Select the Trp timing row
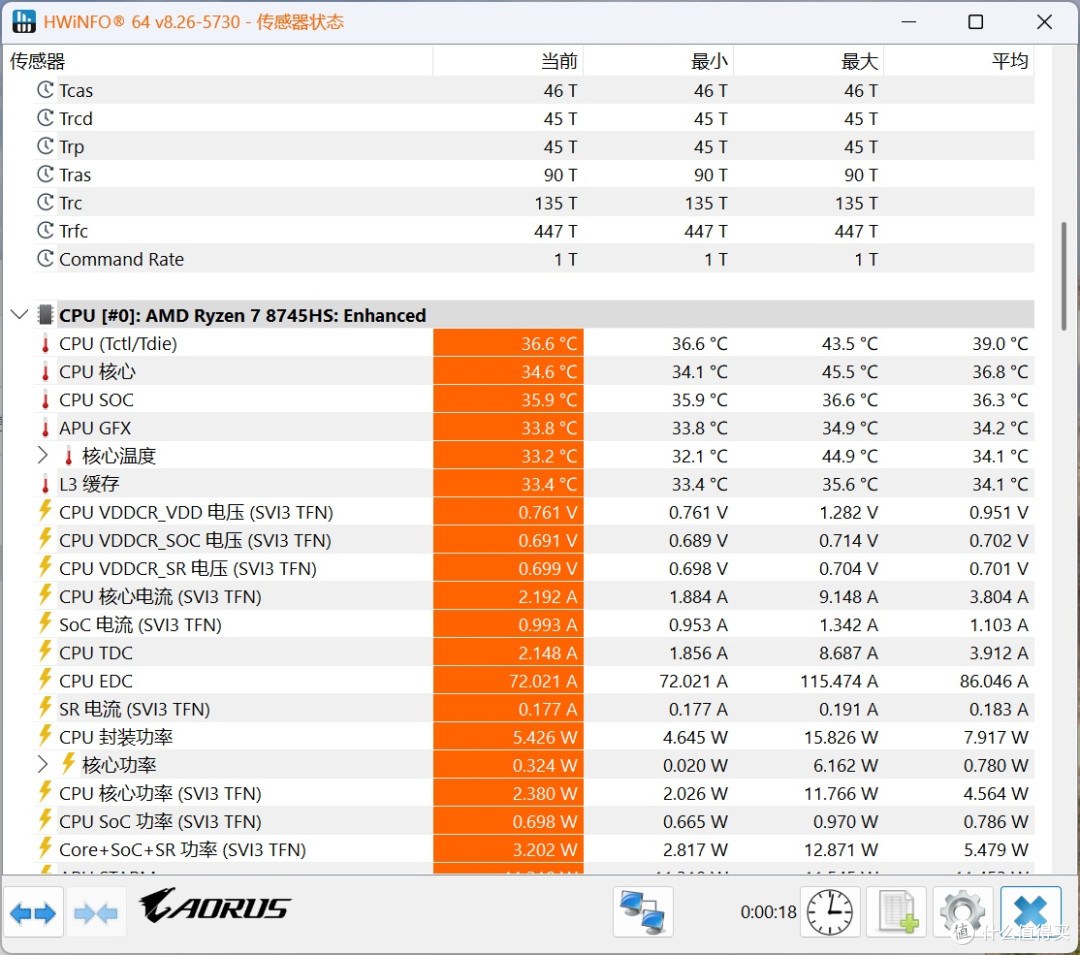The image size is (1080, 955). 534,147
